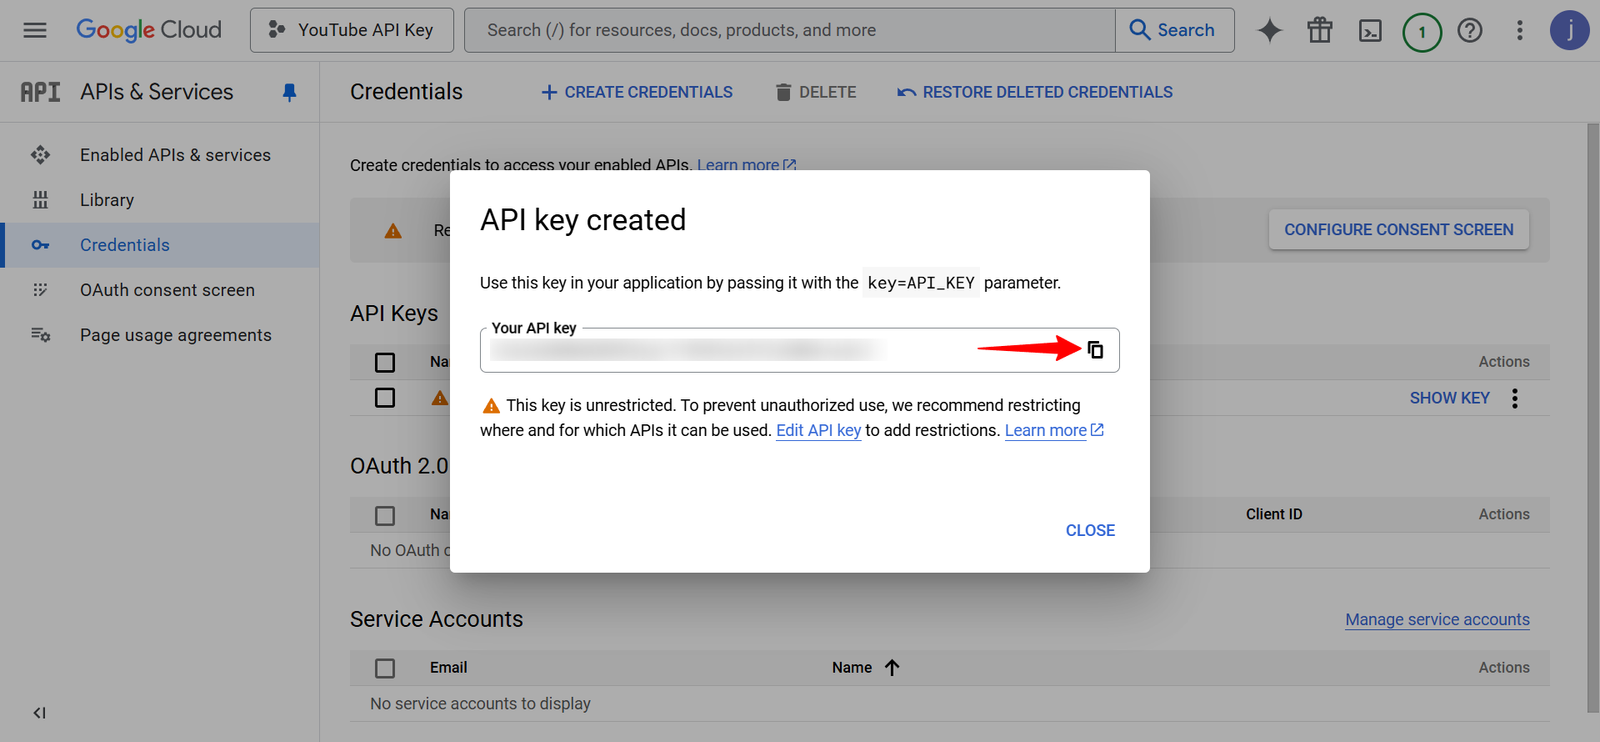The height and width of the screenshot is (742, 1600).
Task: Click the gift box free trial icon
Action: [1319, 31]
